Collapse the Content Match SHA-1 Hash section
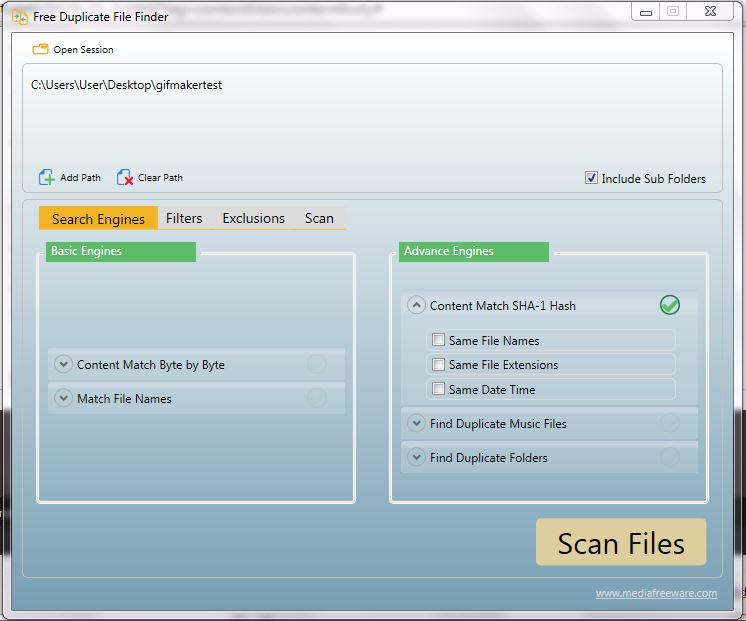The width and height of the screenshot is (746, 621). coord(416,306)
